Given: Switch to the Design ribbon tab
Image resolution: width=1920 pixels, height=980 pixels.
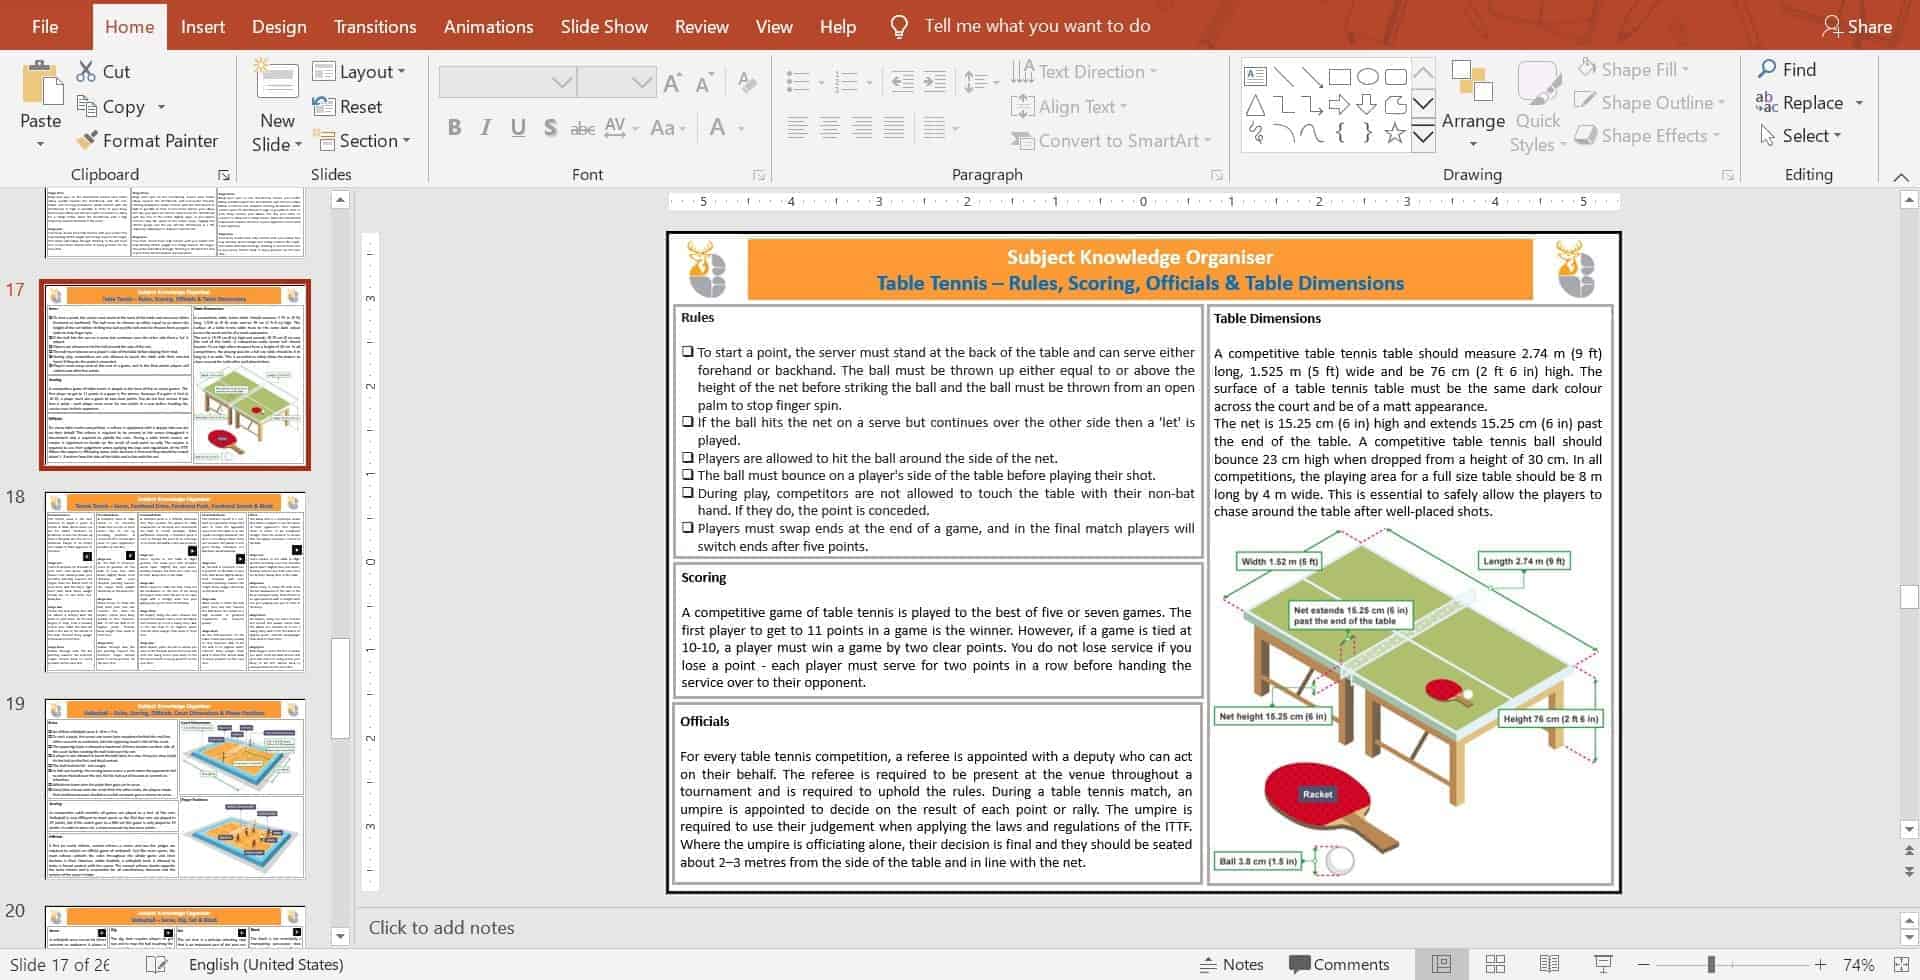Looking at the screenshot, I should 279,26.
